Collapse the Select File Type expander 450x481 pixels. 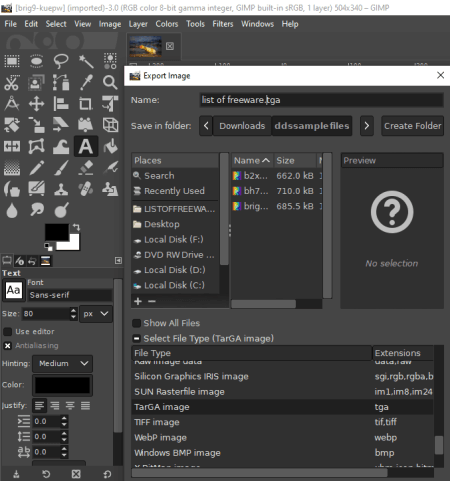tap(136, 339)
